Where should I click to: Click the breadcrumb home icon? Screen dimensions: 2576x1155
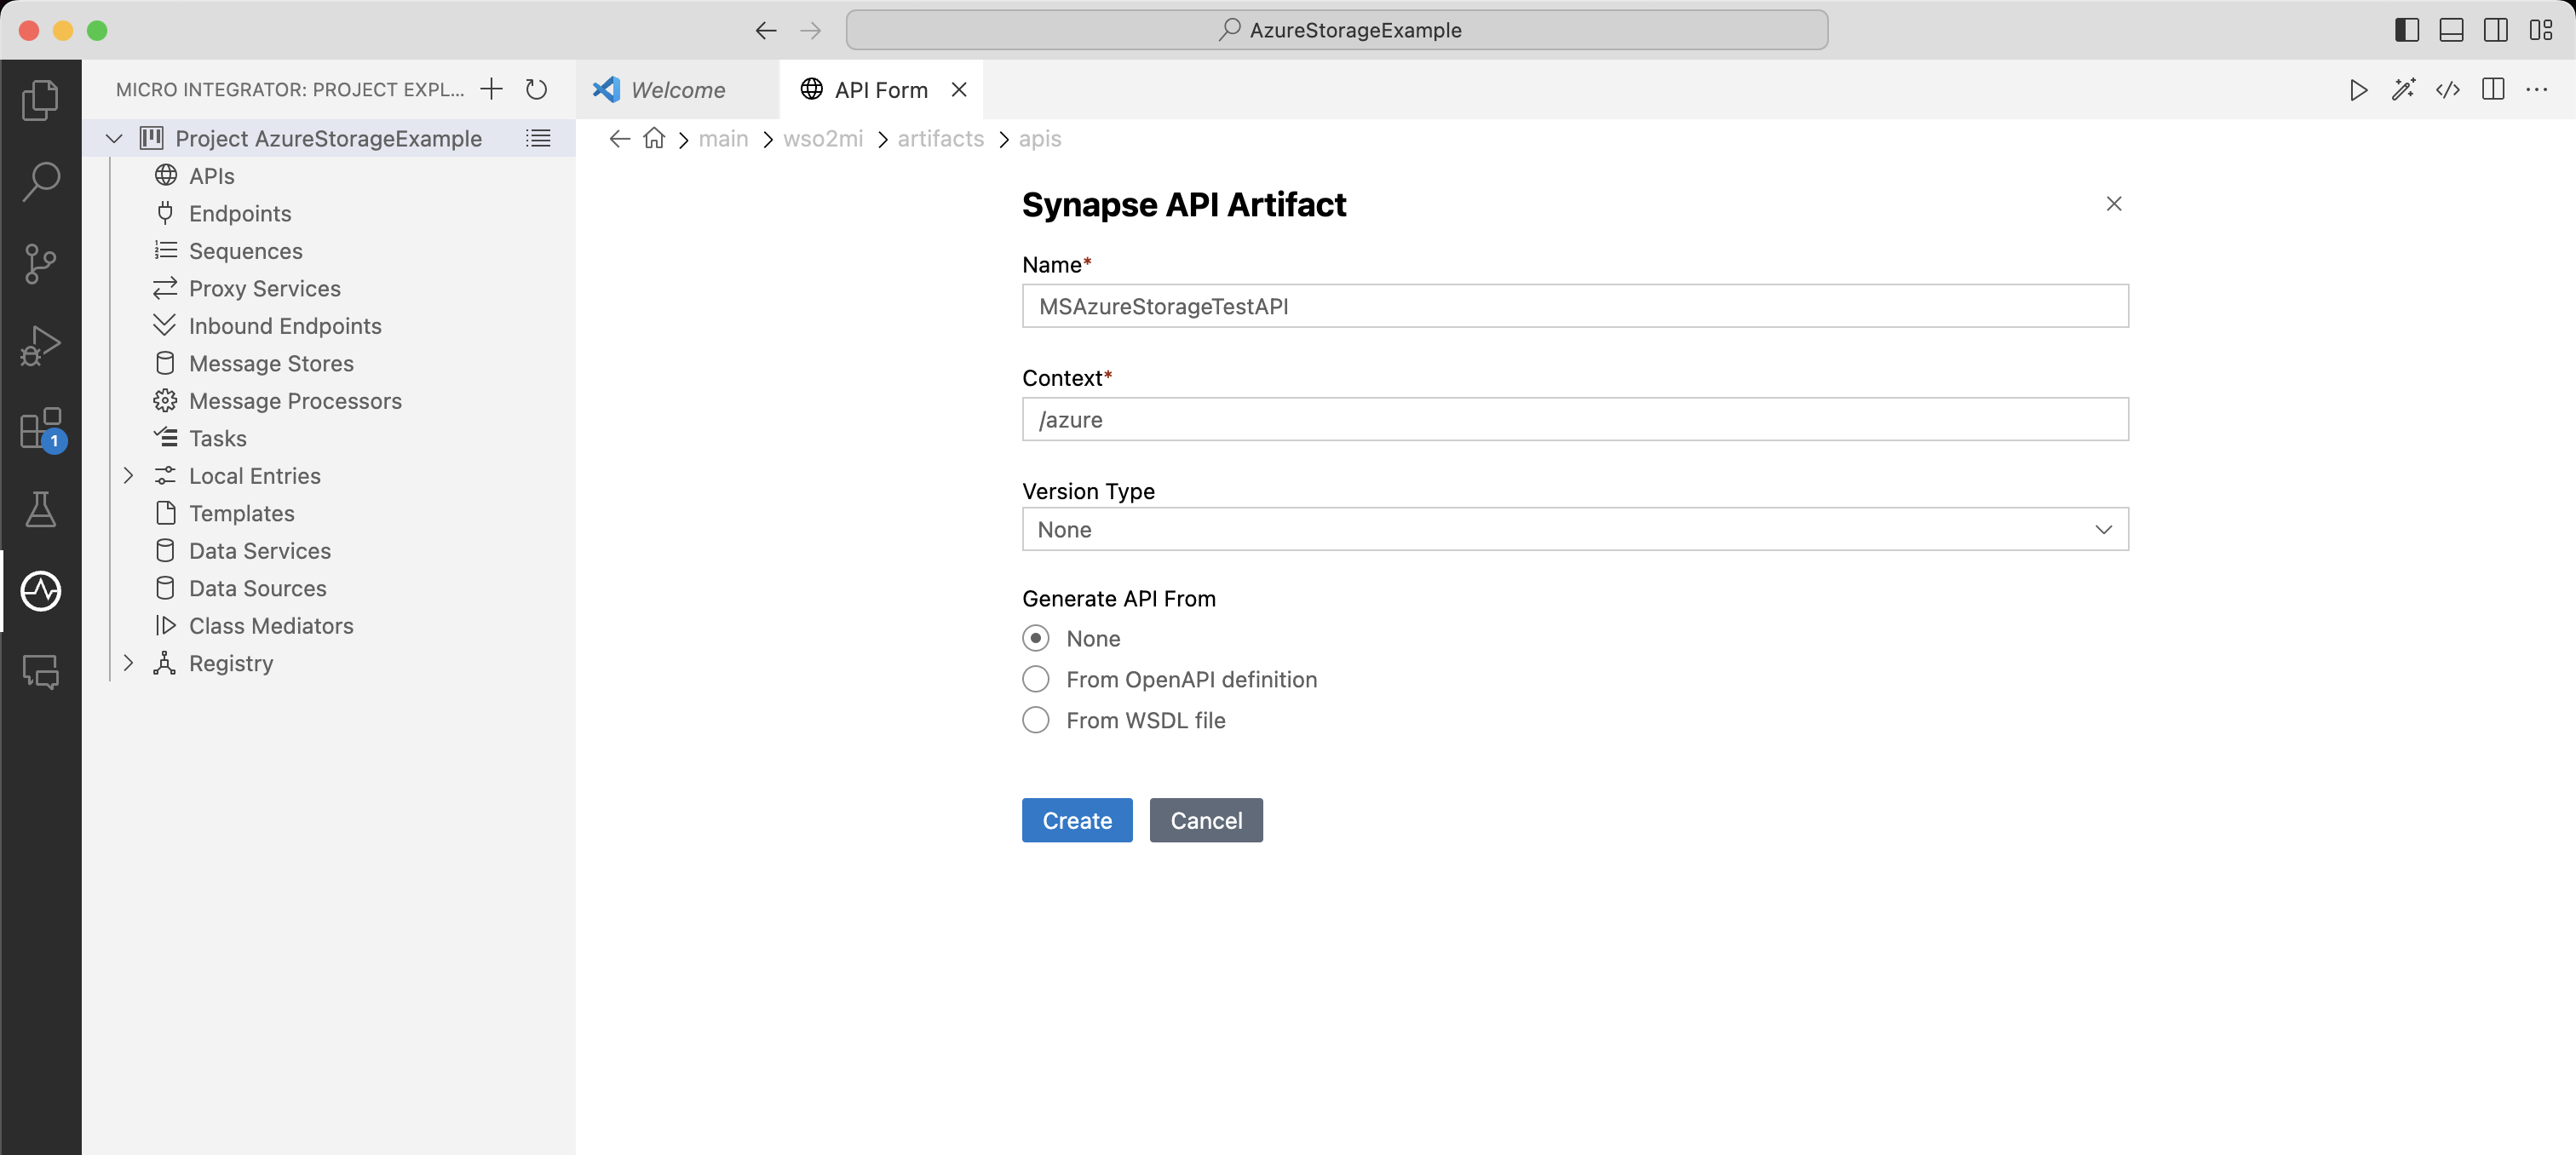coord(654,138)
